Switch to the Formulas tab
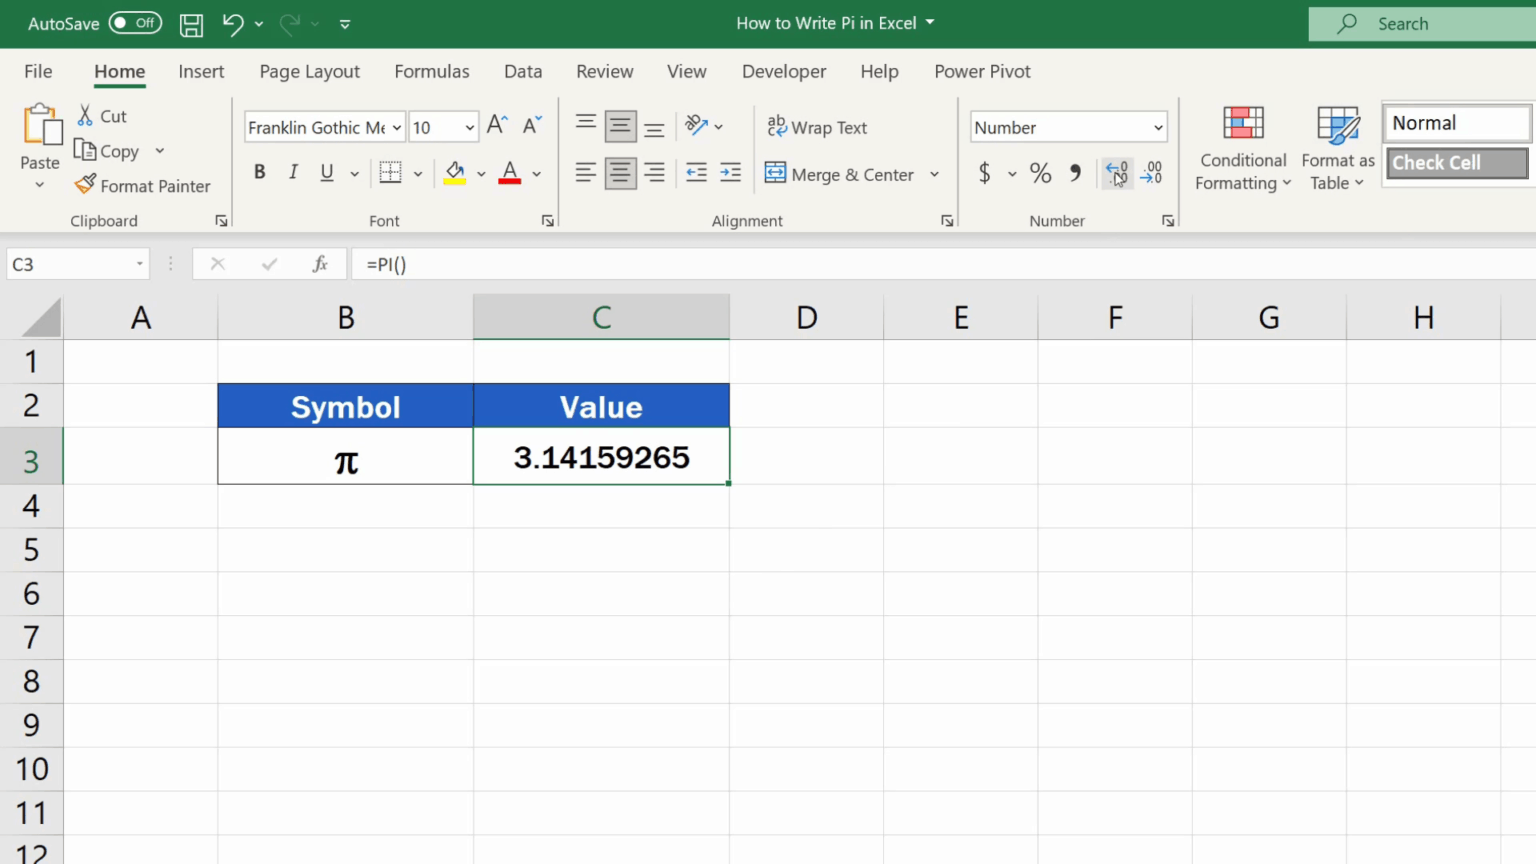Image resolution: width=1536 pixels, height=864 pixels. (x=432, y=71)
